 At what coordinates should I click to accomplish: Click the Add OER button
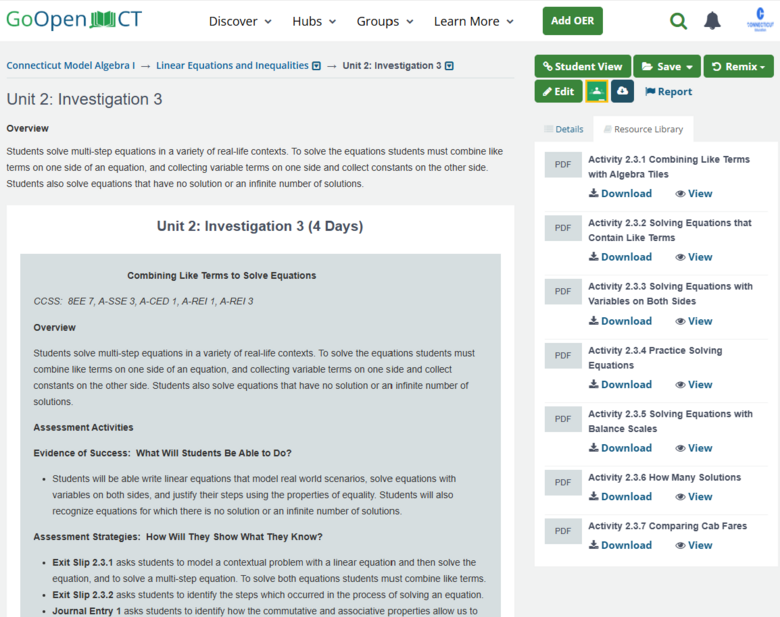pos(572,21)
